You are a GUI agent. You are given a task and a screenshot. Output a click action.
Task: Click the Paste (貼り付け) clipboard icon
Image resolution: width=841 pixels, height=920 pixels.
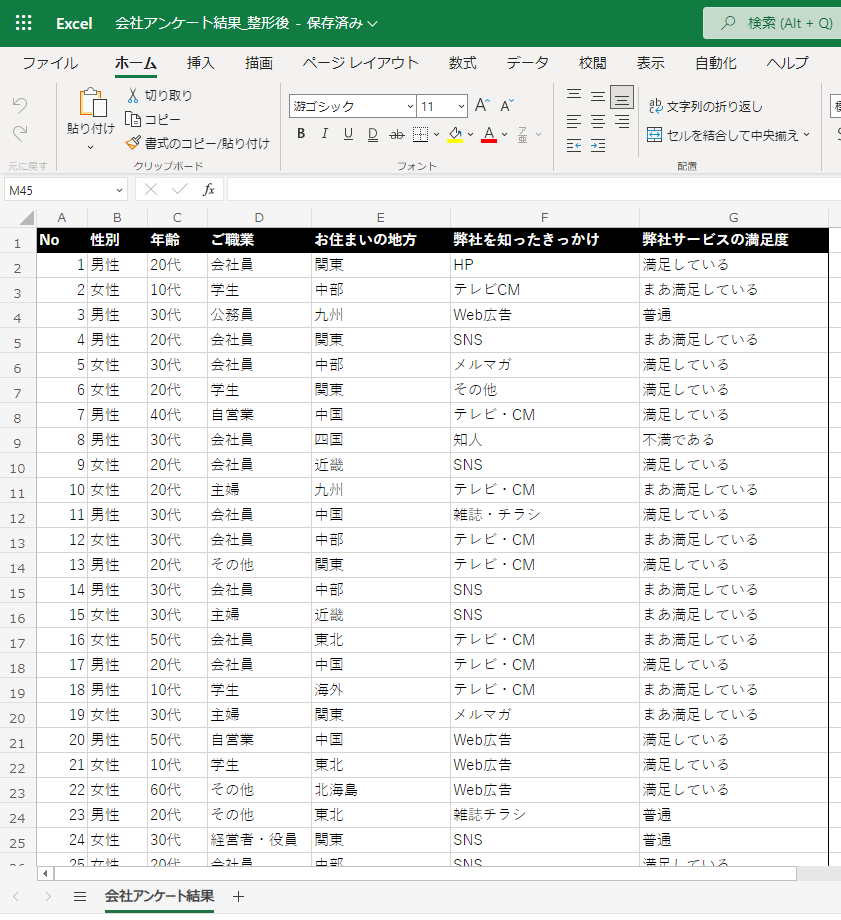(91, 104)
